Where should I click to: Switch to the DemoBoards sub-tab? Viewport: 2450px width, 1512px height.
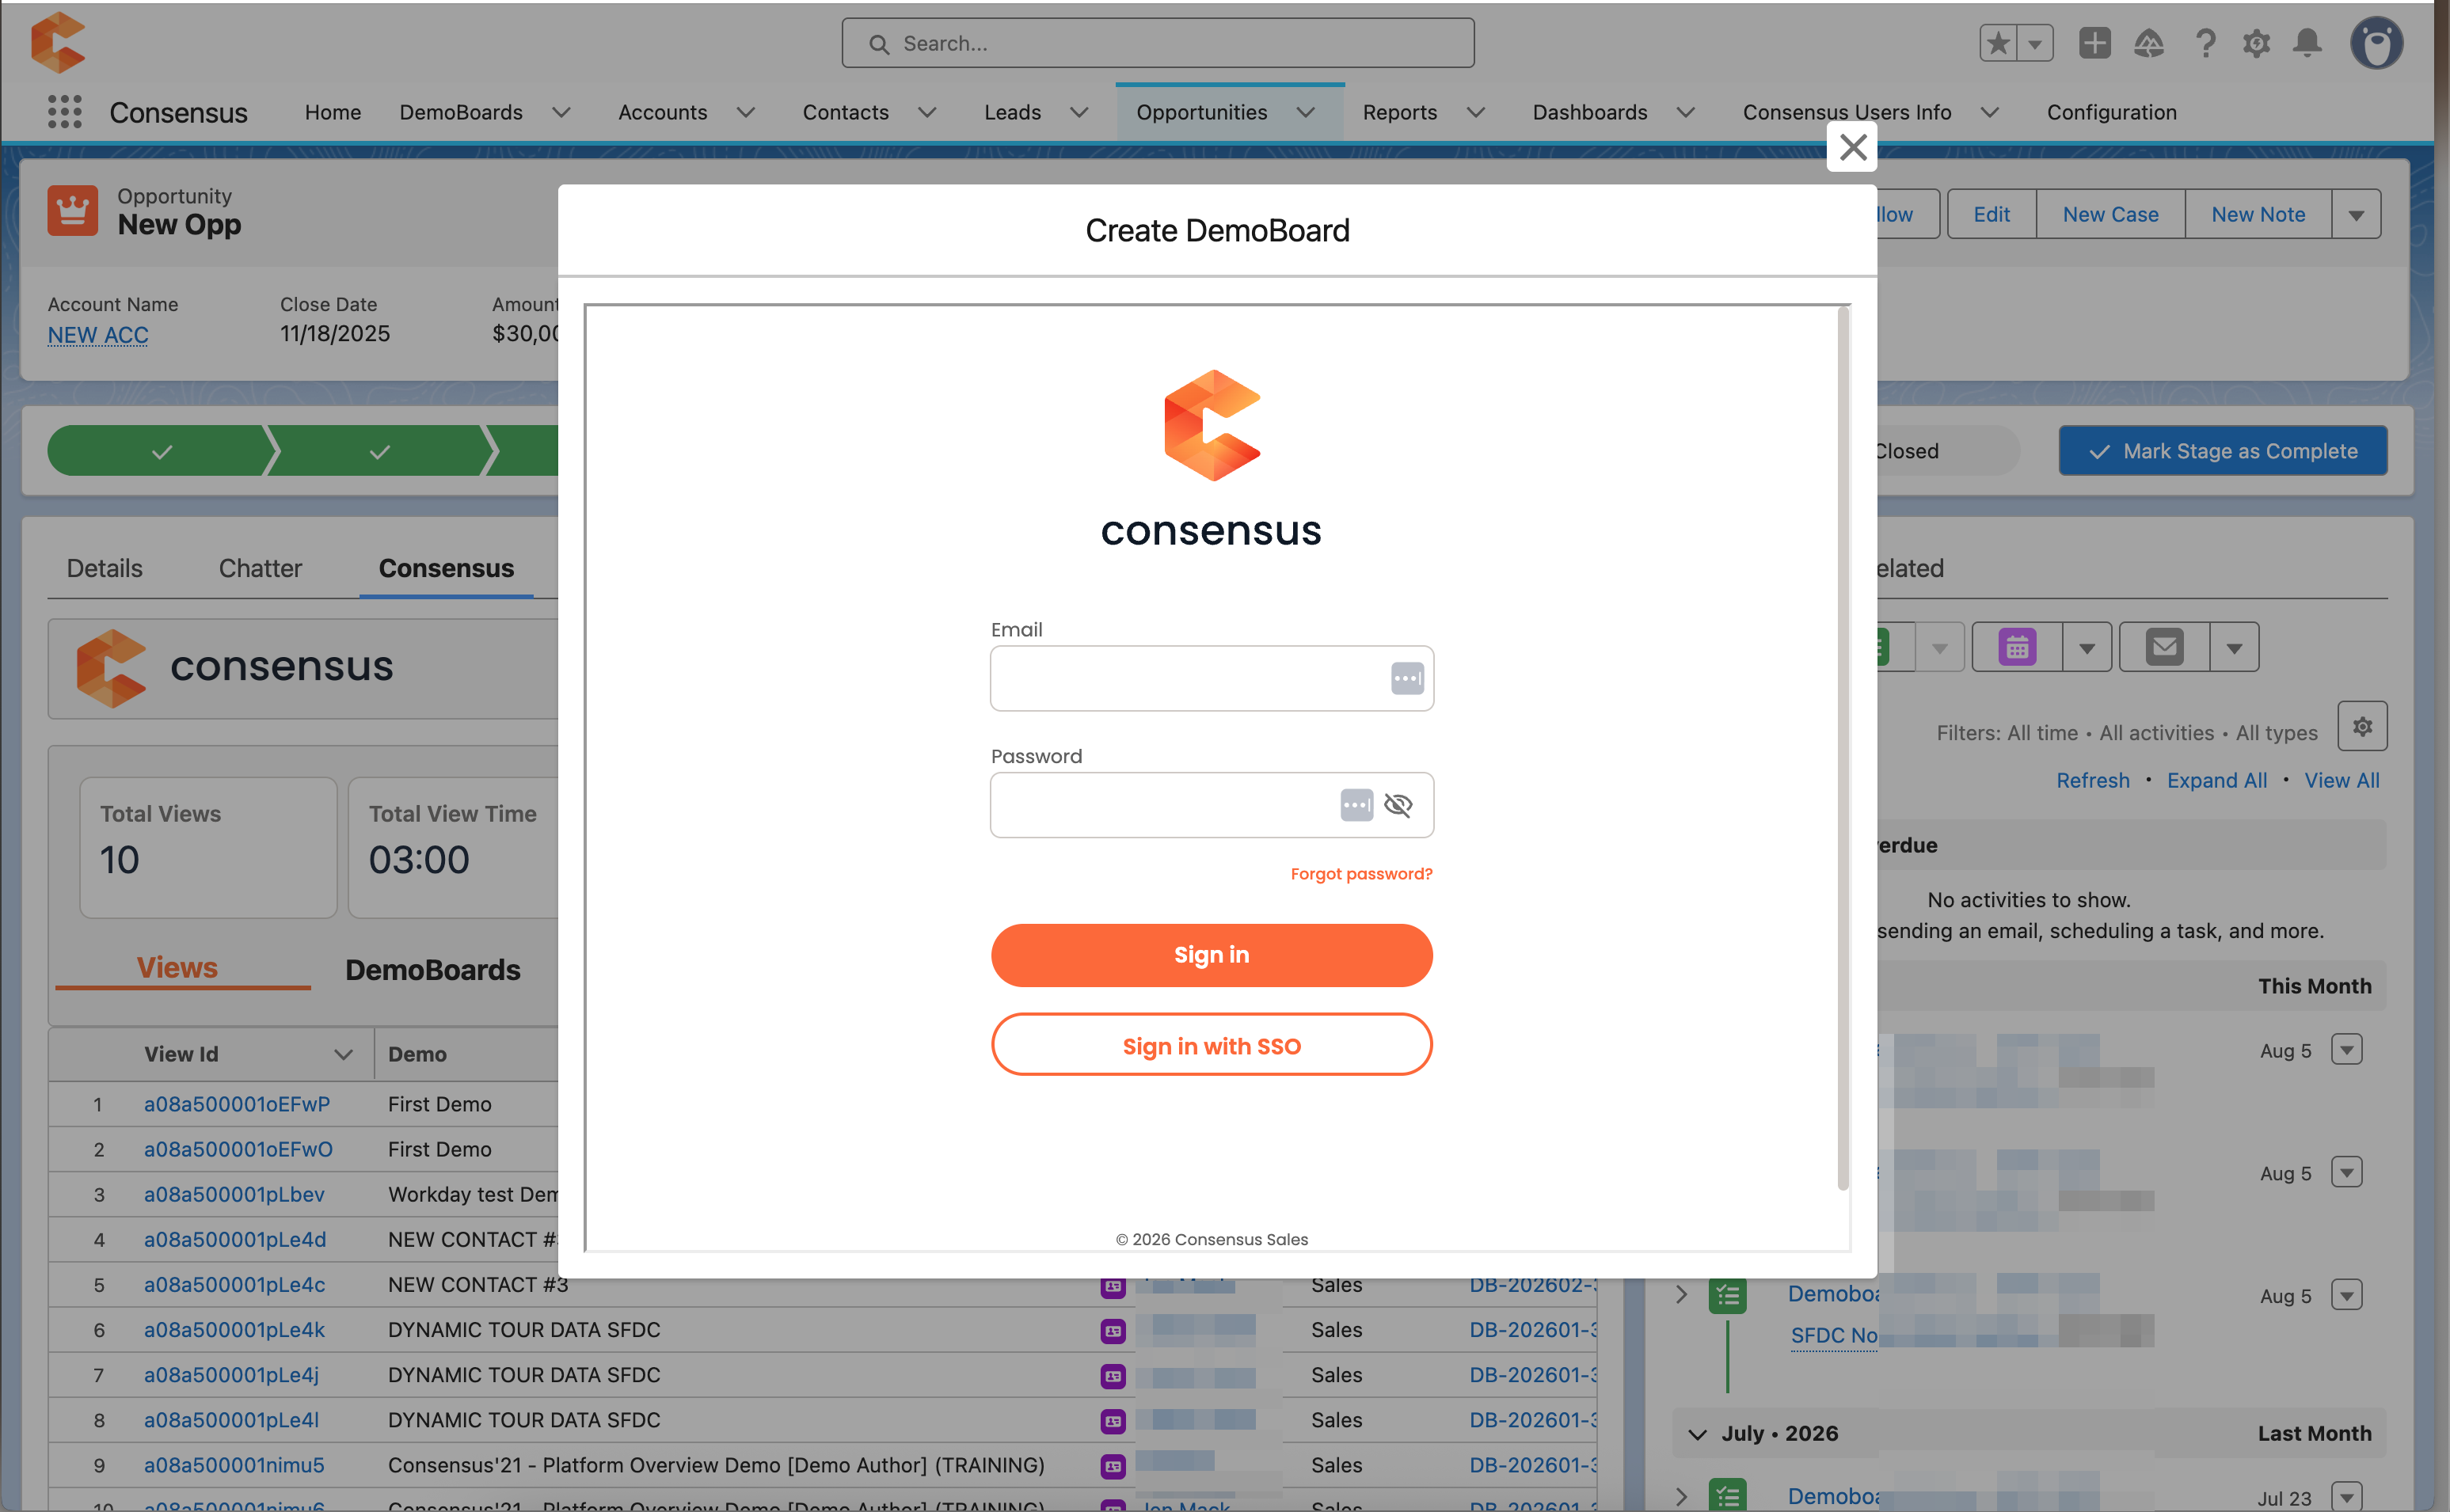pyautogui.click(x=433, y=970)
